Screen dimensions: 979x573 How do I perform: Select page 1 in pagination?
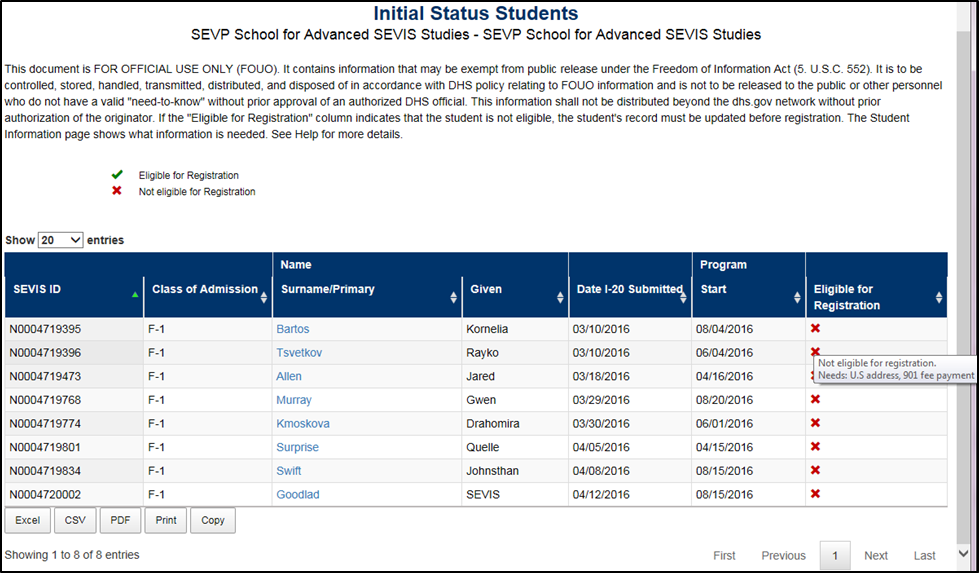tap(835, 556)
